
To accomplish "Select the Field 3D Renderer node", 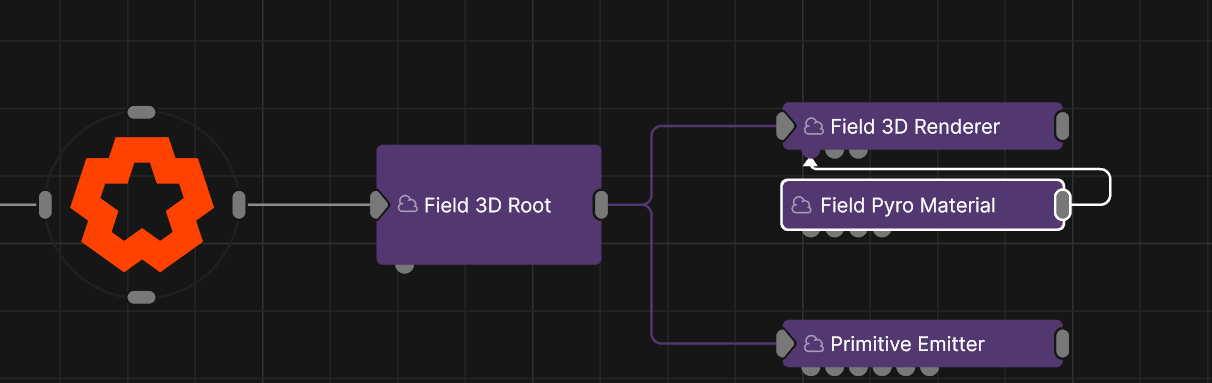I will 922,126.
